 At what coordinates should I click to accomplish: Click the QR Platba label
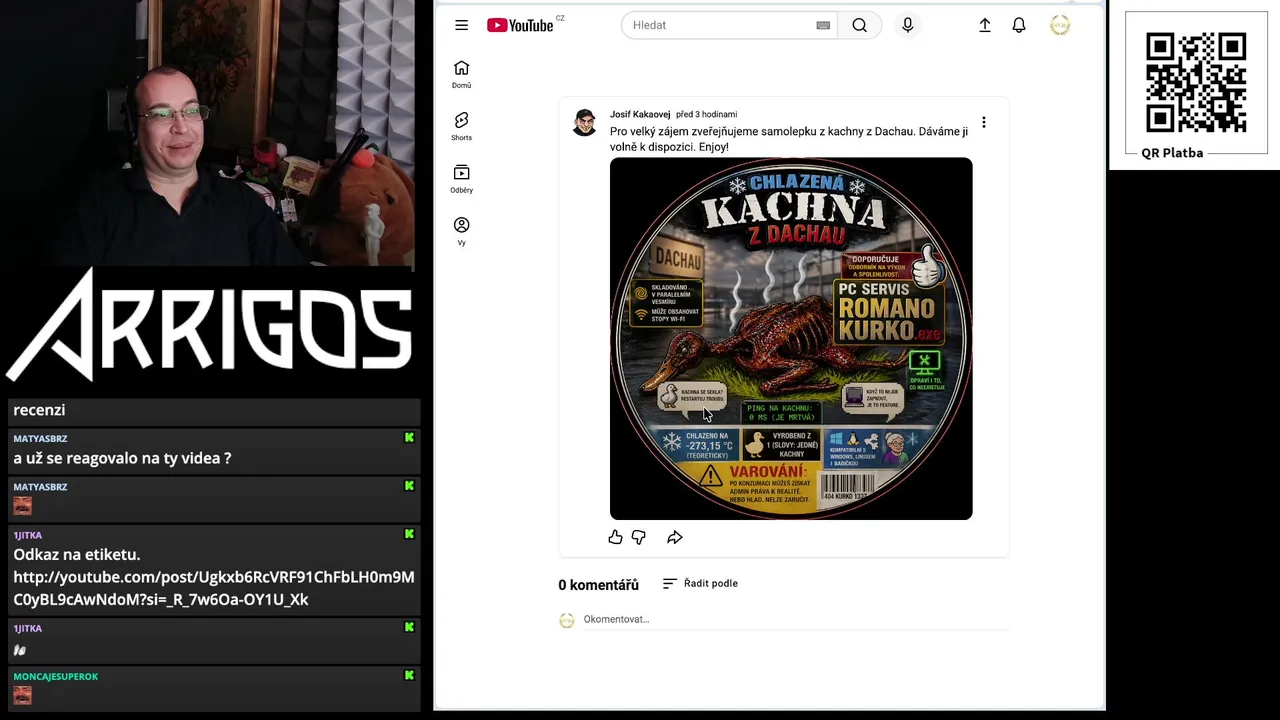point(1172,153)
